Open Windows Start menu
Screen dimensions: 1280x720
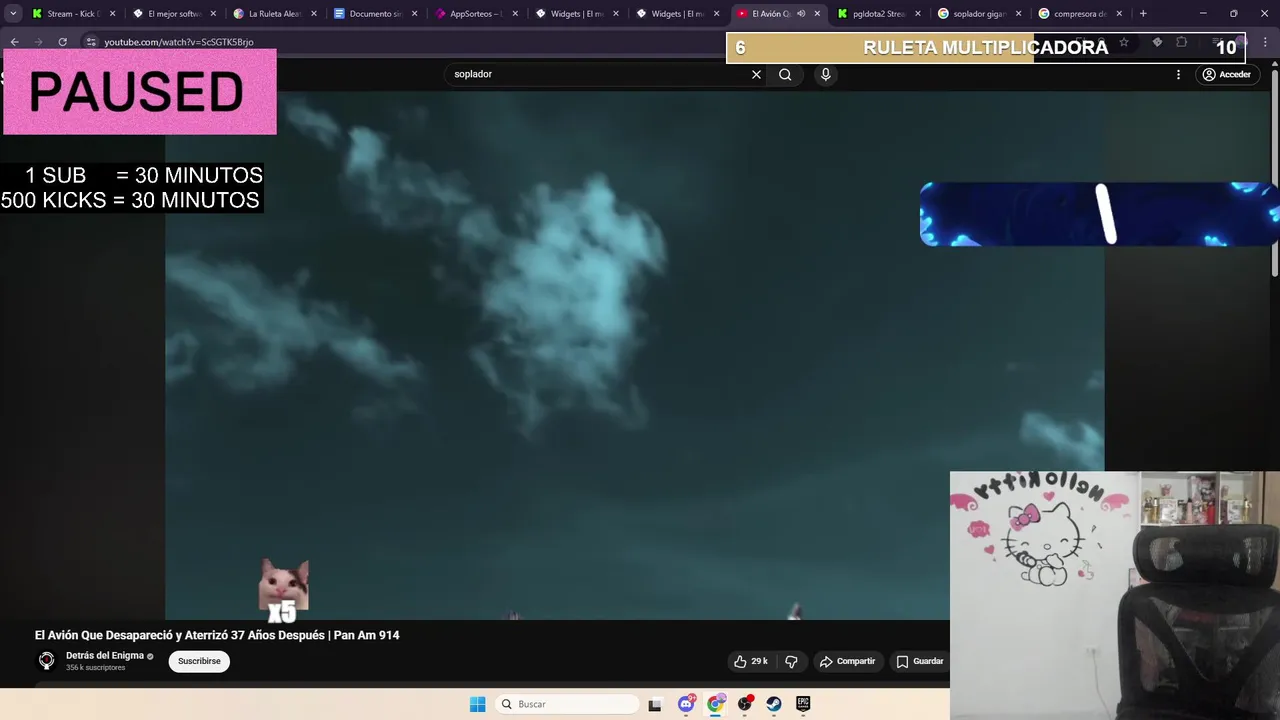point(477,704)
